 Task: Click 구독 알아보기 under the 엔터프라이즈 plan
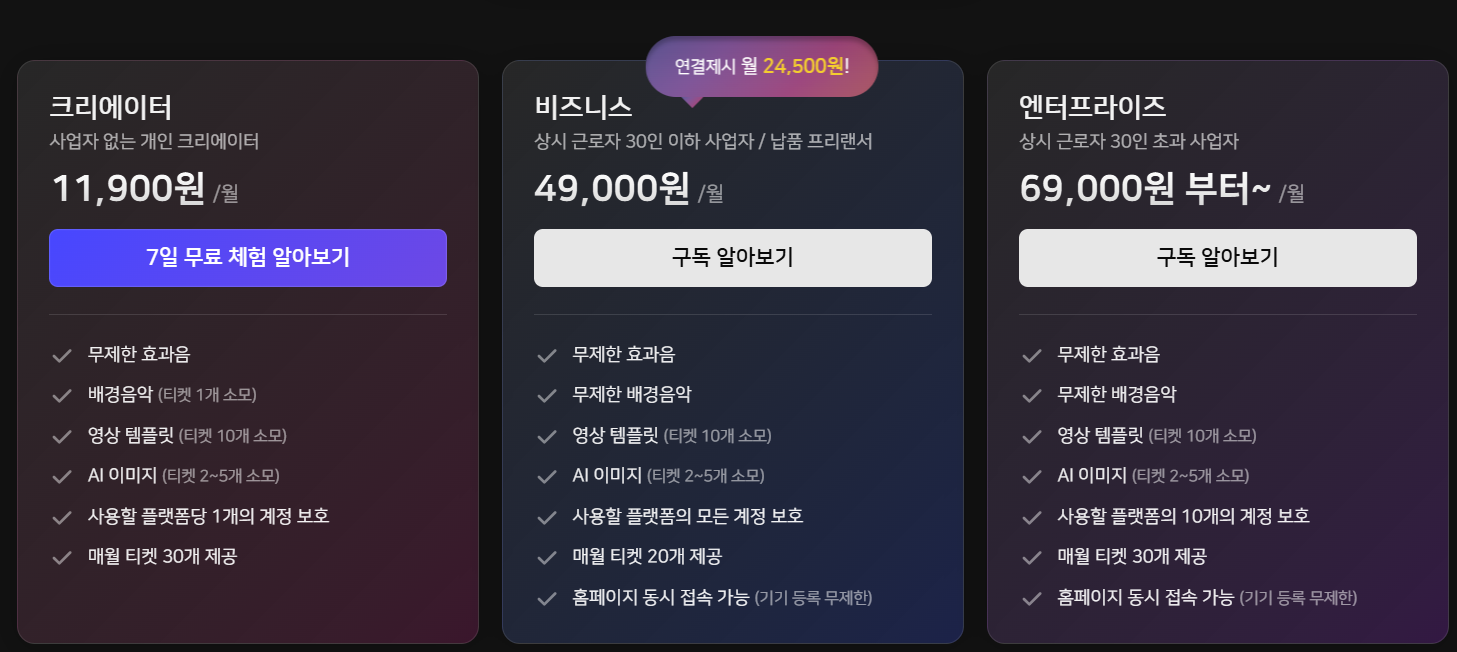tap(1217, 258)
